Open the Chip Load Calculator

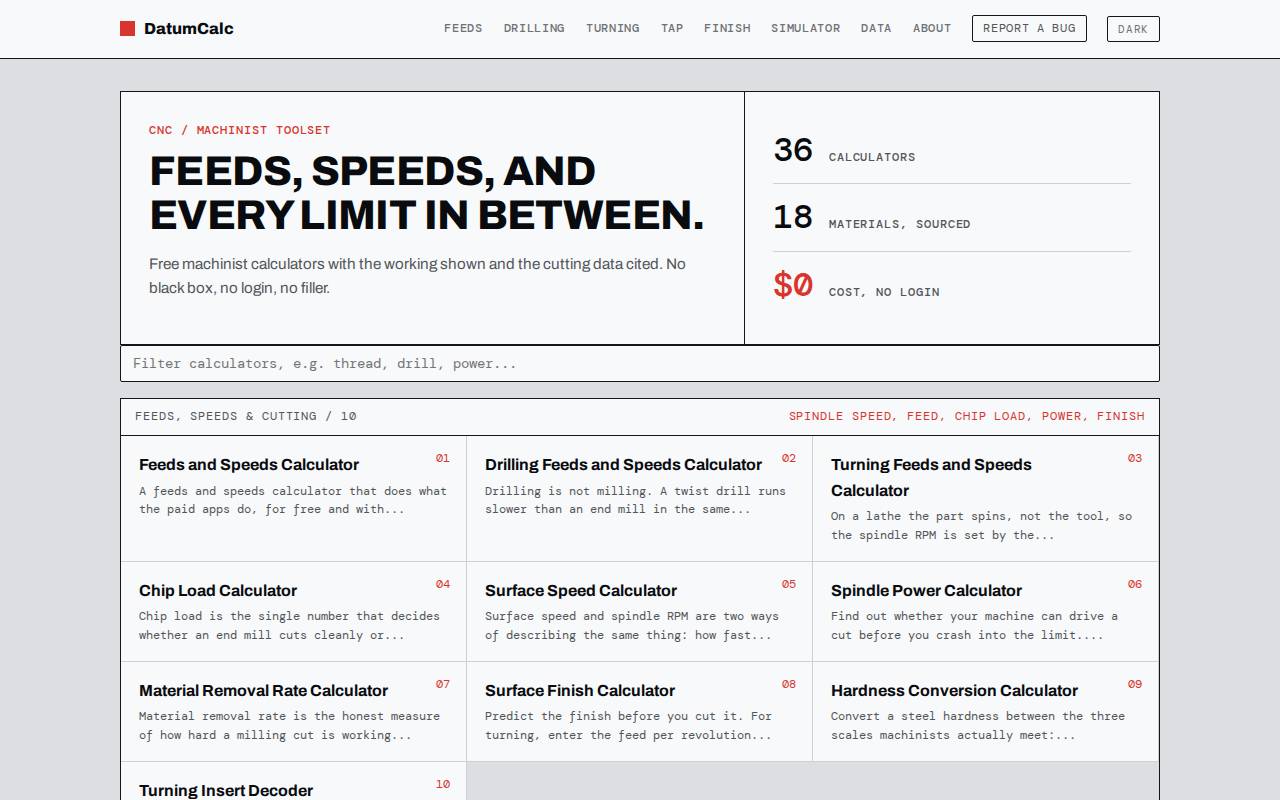tap(294, 612)
